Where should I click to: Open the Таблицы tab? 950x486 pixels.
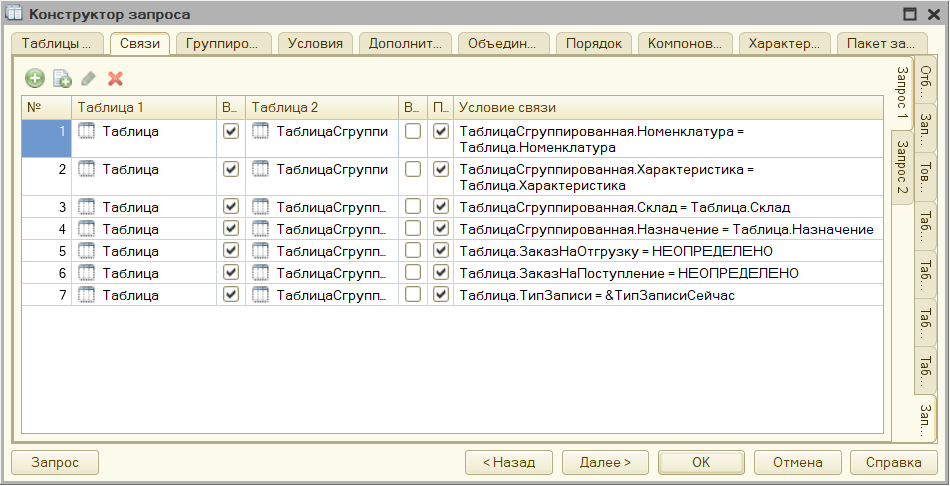coord(57,44)
